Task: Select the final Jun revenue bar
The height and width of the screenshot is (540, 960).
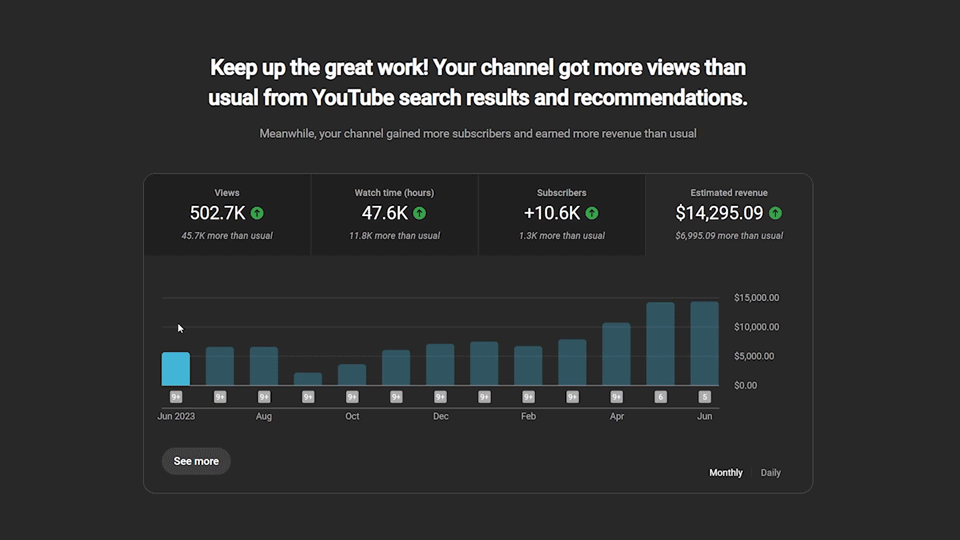Action: tap(705, 343)
